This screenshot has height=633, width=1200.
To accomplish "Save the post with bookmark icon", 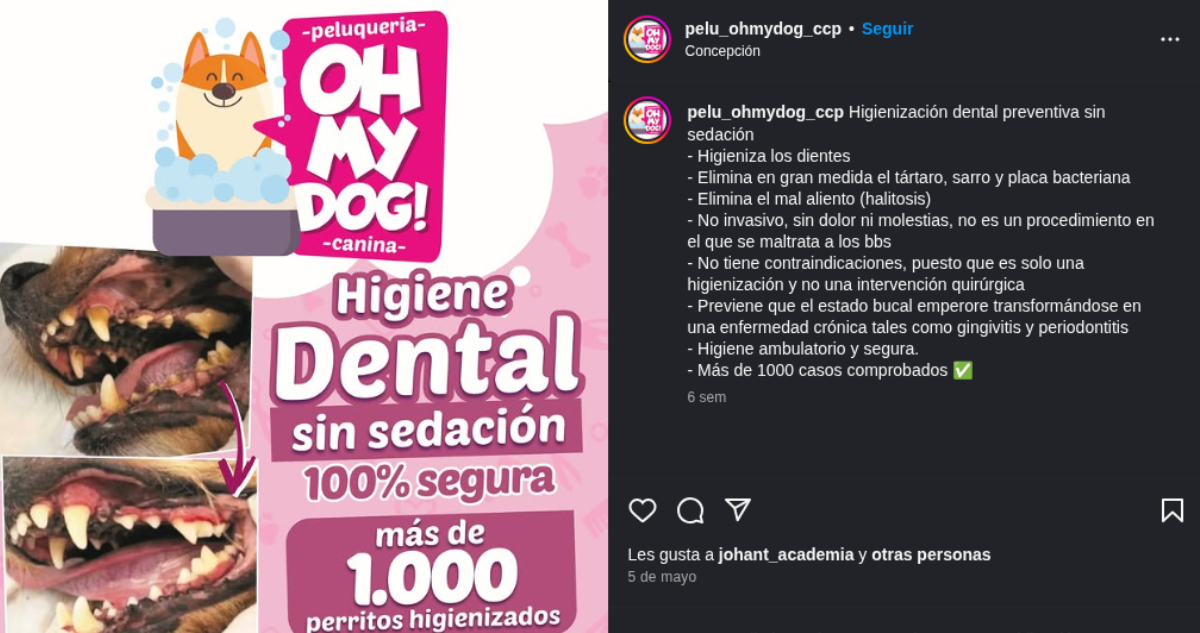I will pos(1172,511).
